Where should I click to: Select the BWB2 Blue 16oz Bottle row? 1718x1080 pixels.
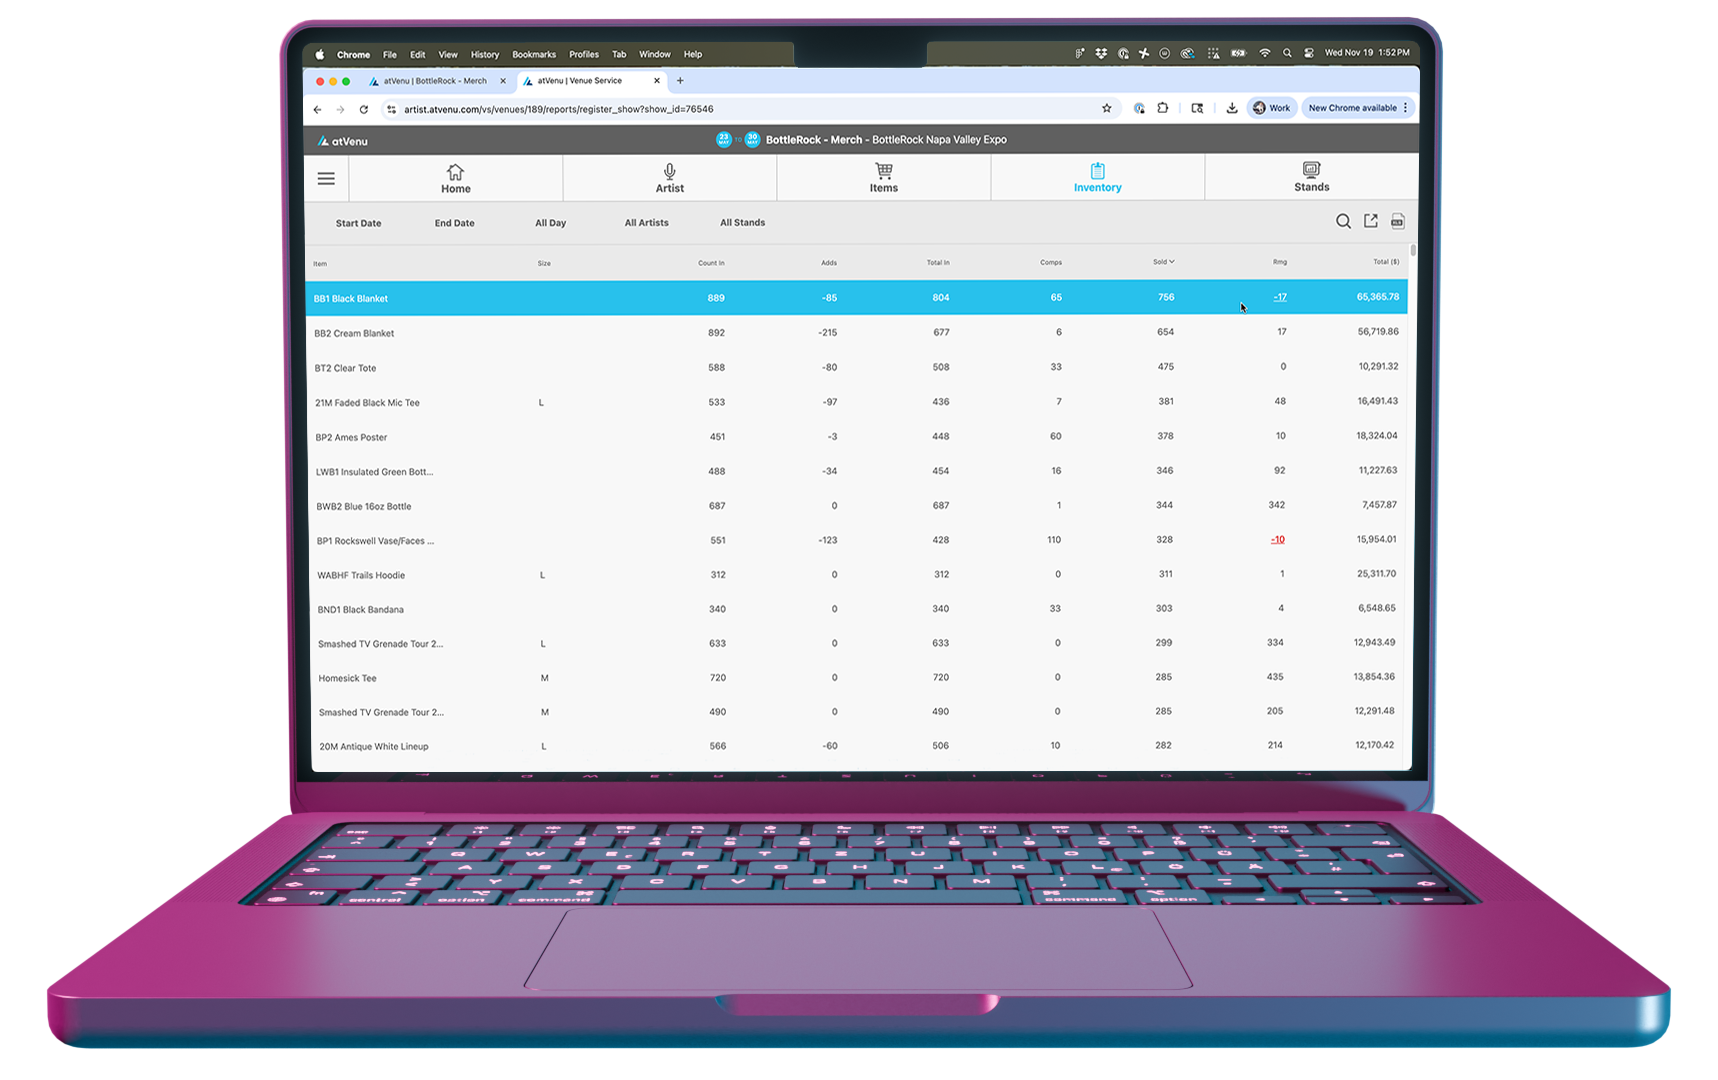click(x=858, y=506)
